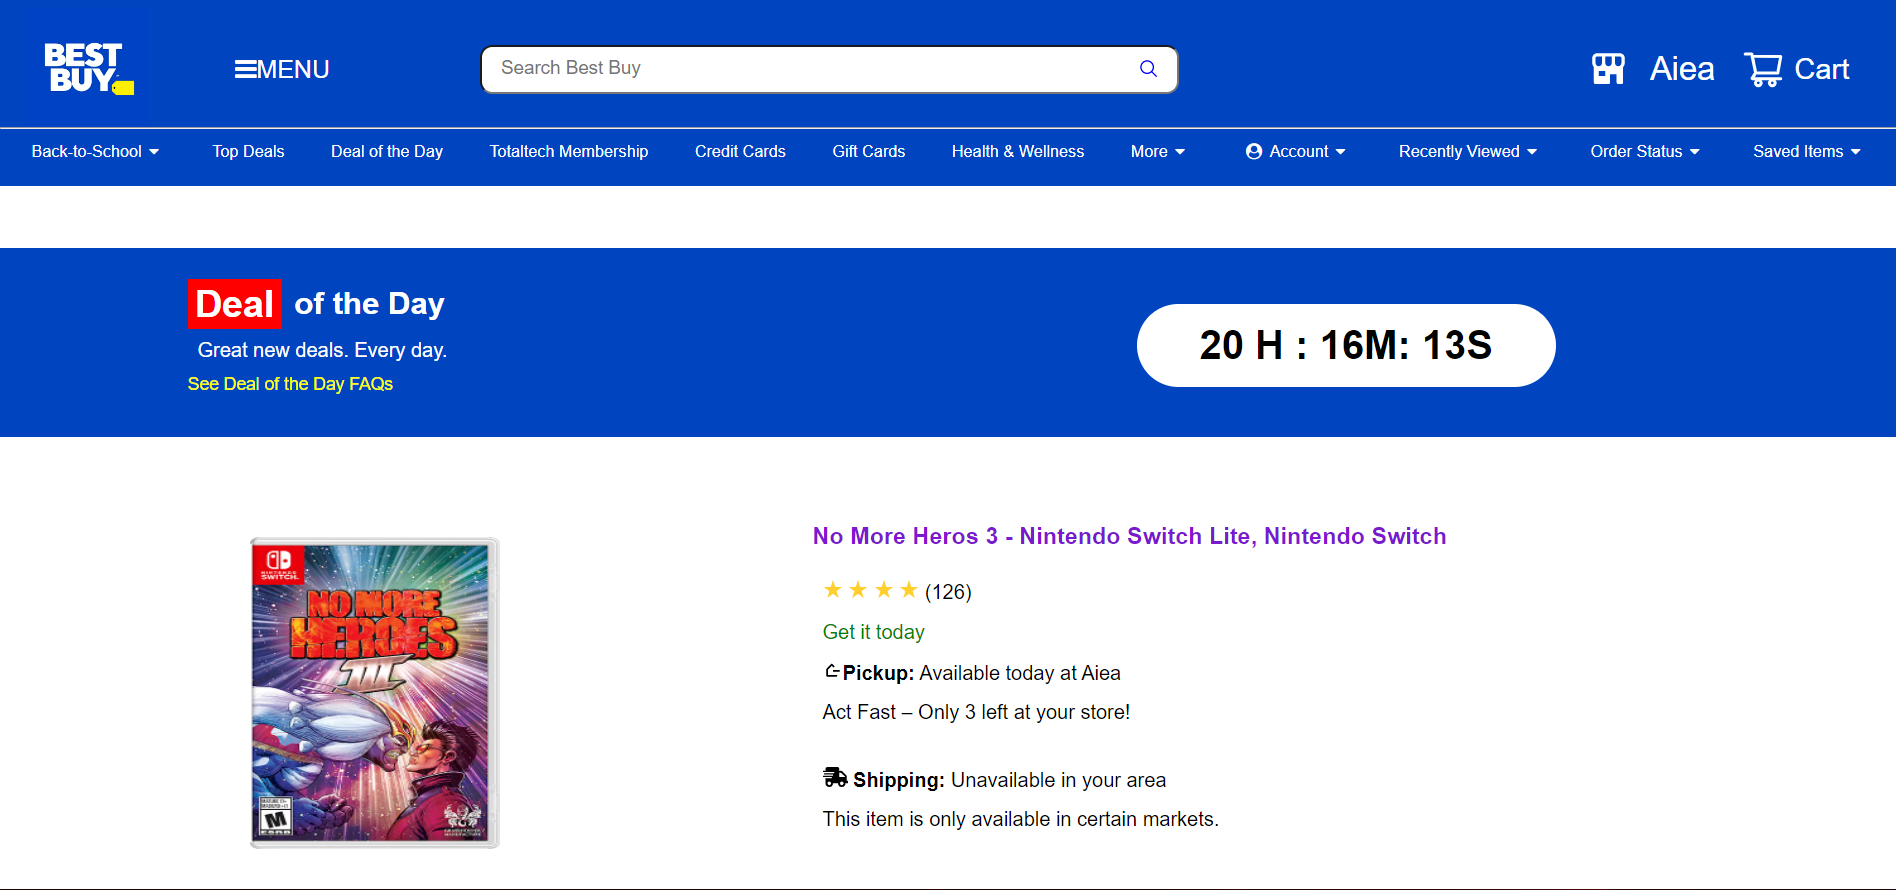The image size is (1896, 890).
Task: Open the Order Status dropdown
Action: point(1645,151)
